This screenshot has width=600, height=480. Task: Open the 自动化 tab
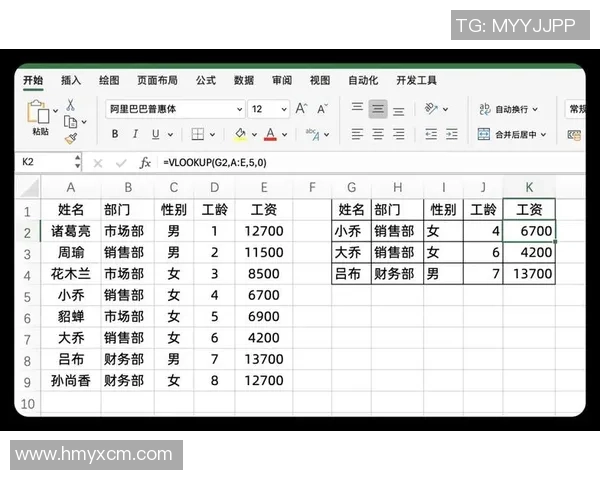(x=363, y=80)
